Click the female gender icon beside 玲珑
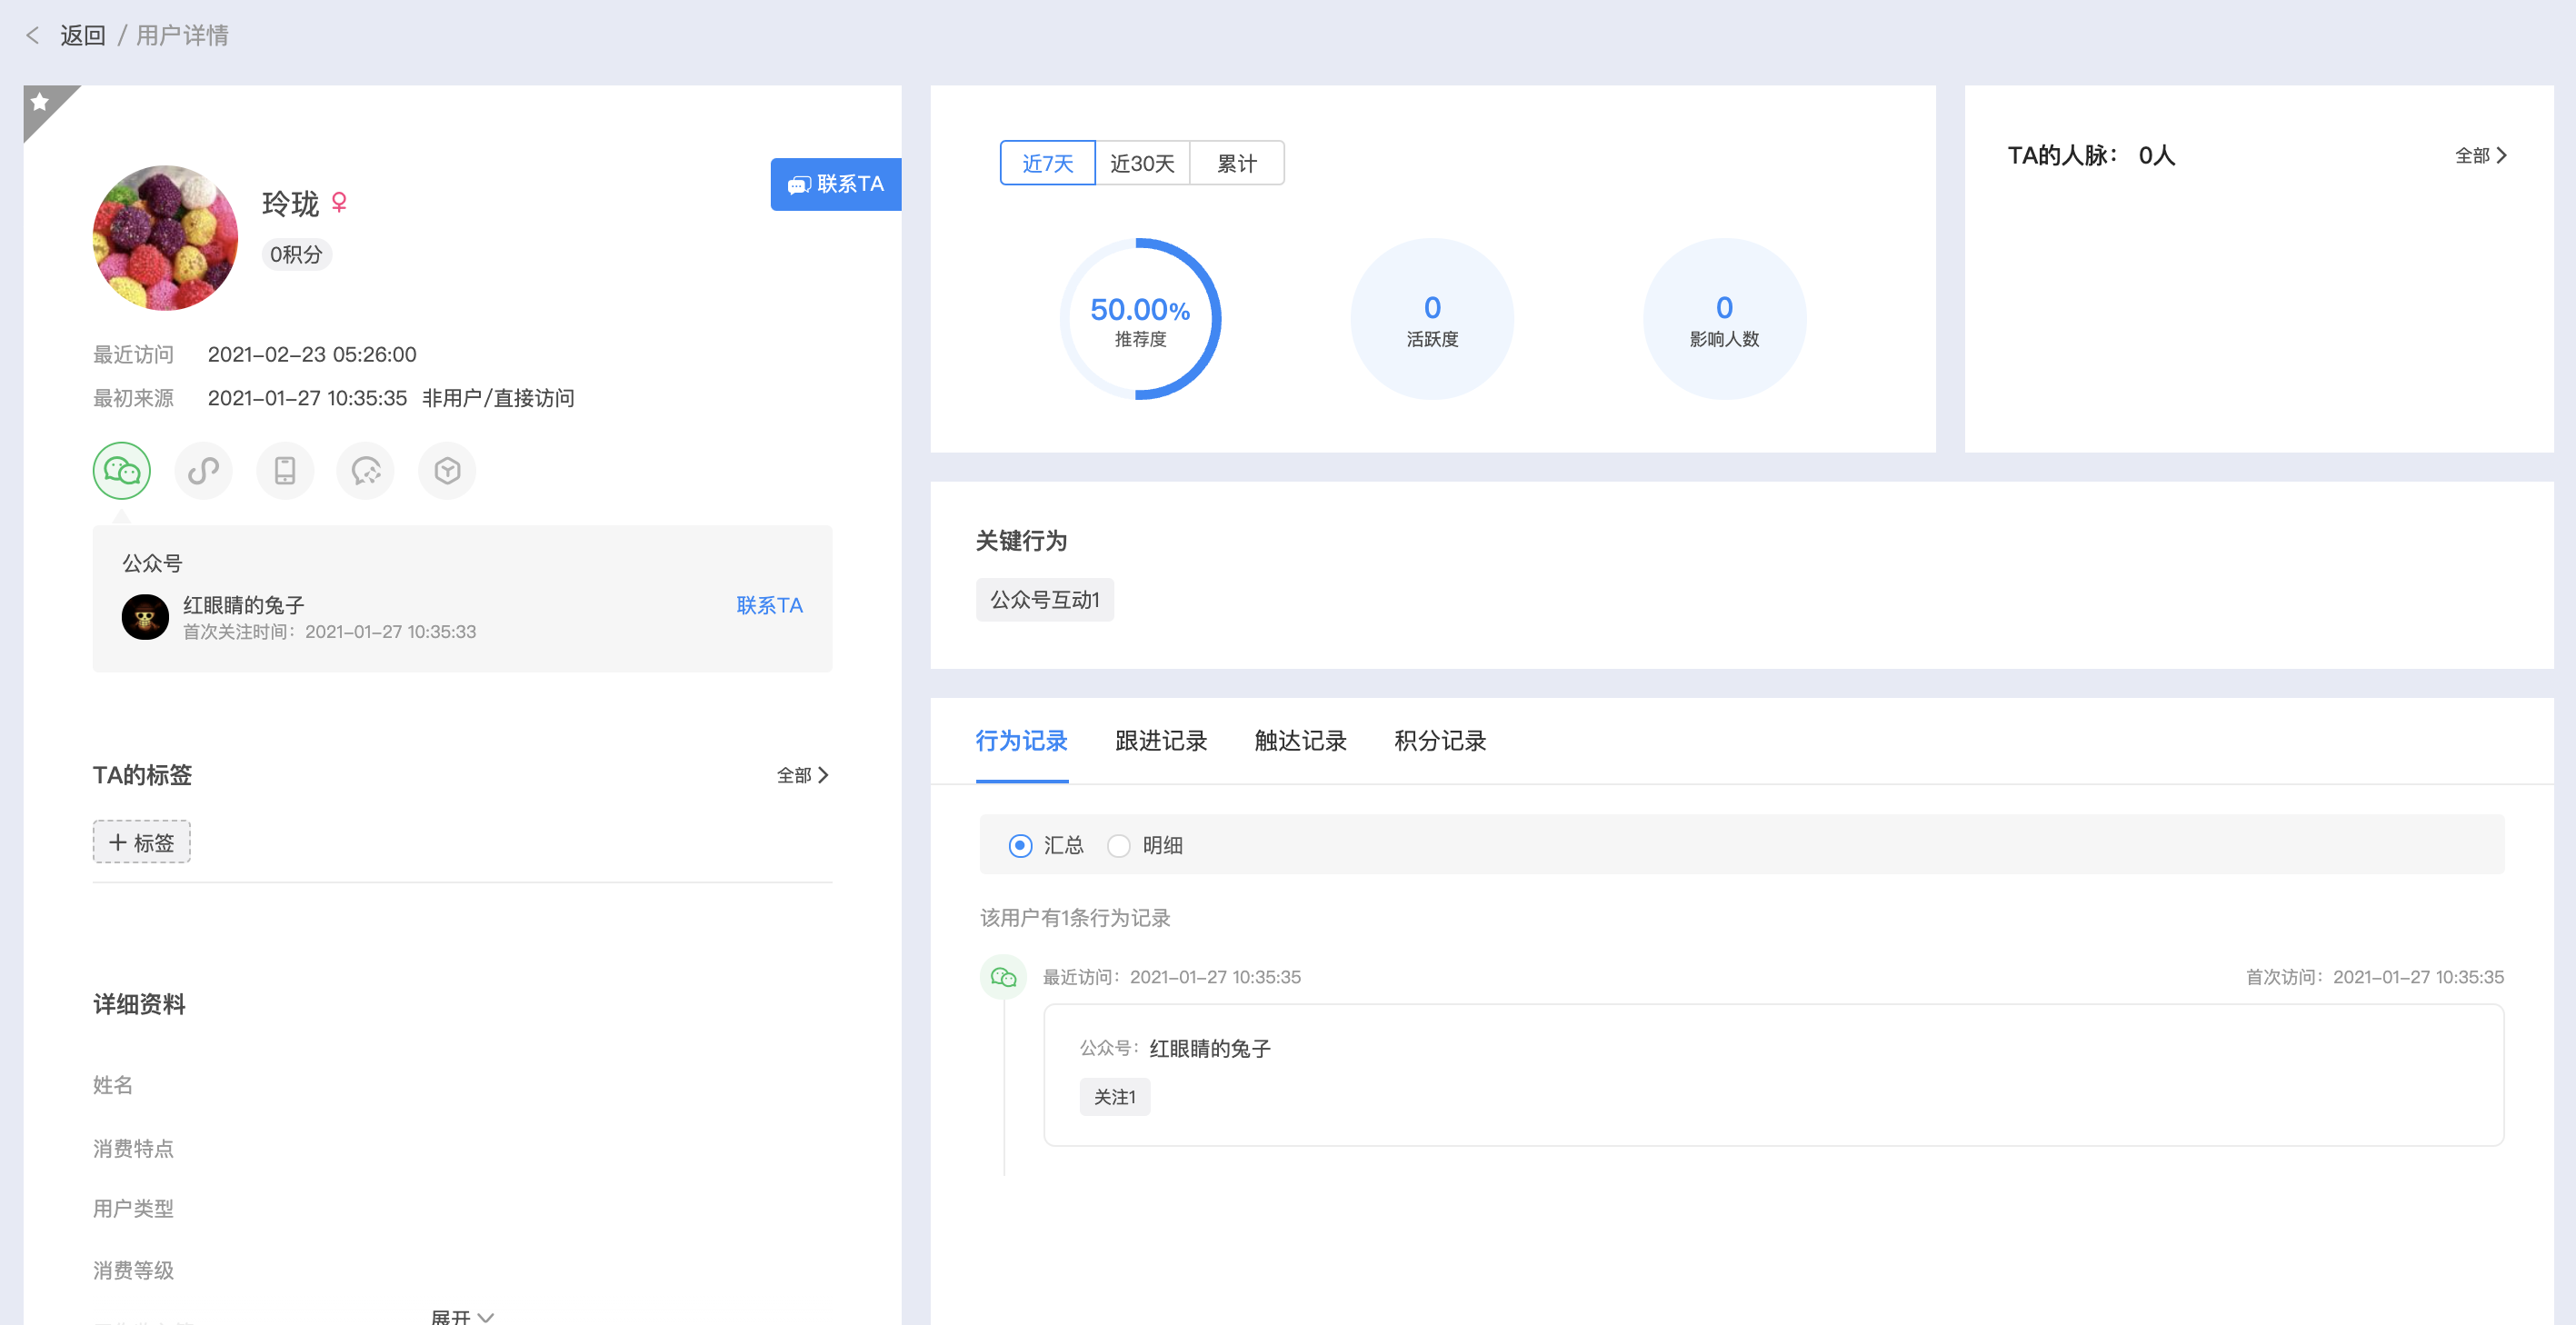Screen dimensions: 2576x1325 [x=339, y=203]
